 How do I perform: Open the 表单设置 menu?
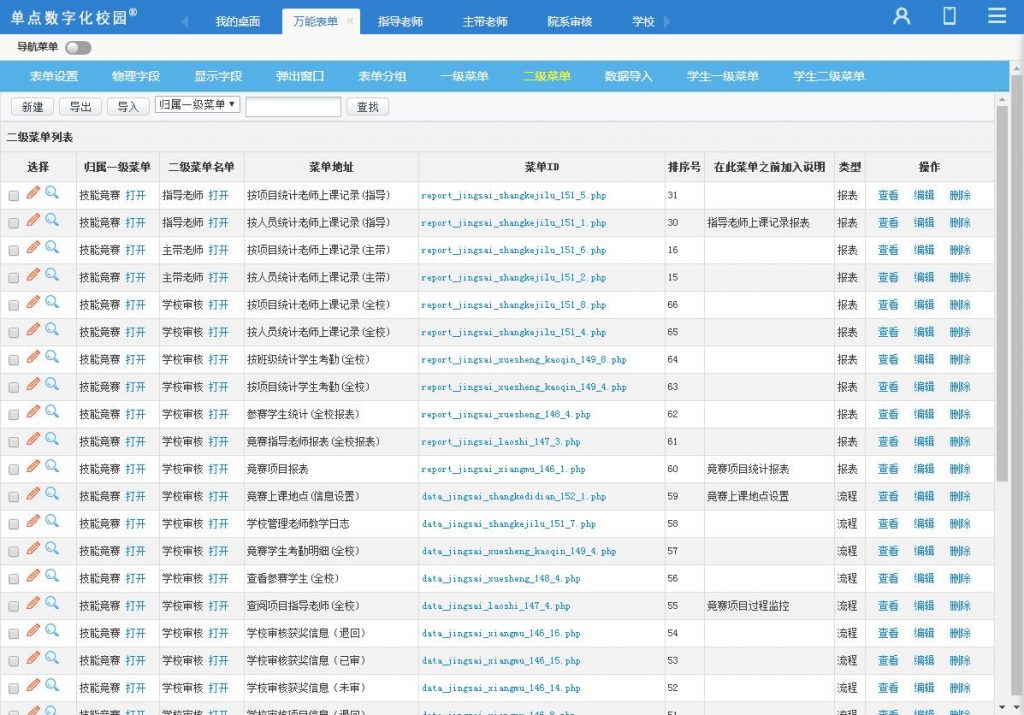tap(54, 76)
